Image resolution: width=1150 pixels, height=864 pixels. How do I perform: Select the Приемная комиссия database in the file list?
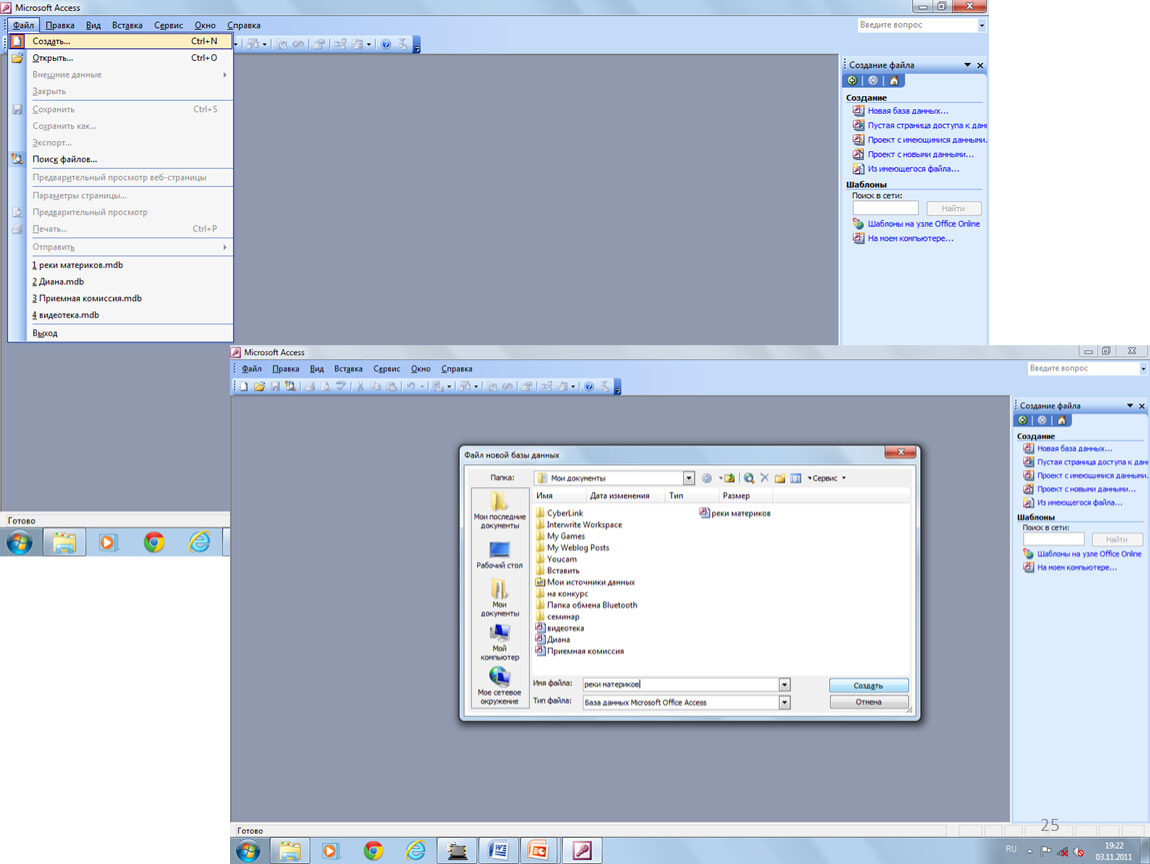pos(579,651)
